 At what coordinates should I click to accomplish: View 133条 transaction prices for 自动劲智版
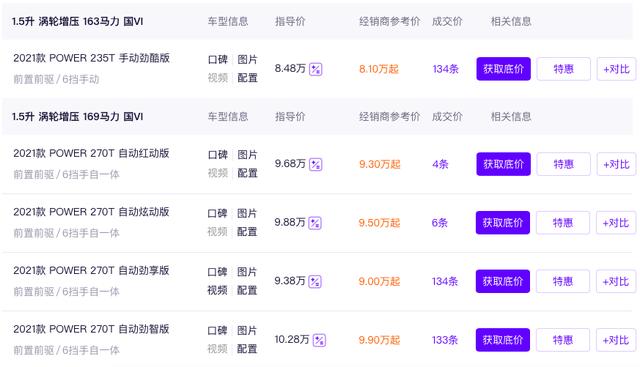(445, 340)
